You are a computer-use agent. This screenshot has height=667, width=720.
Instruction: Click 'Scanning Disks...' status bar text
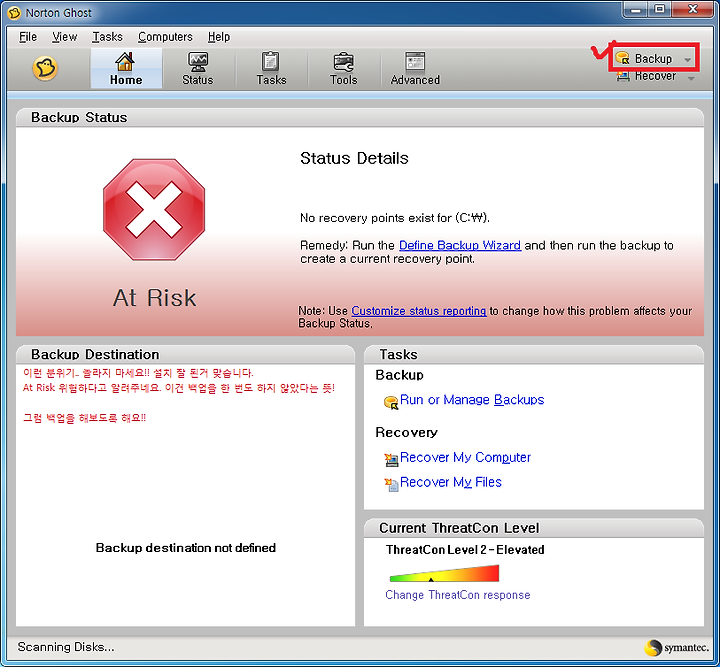(x=66, y=647)
